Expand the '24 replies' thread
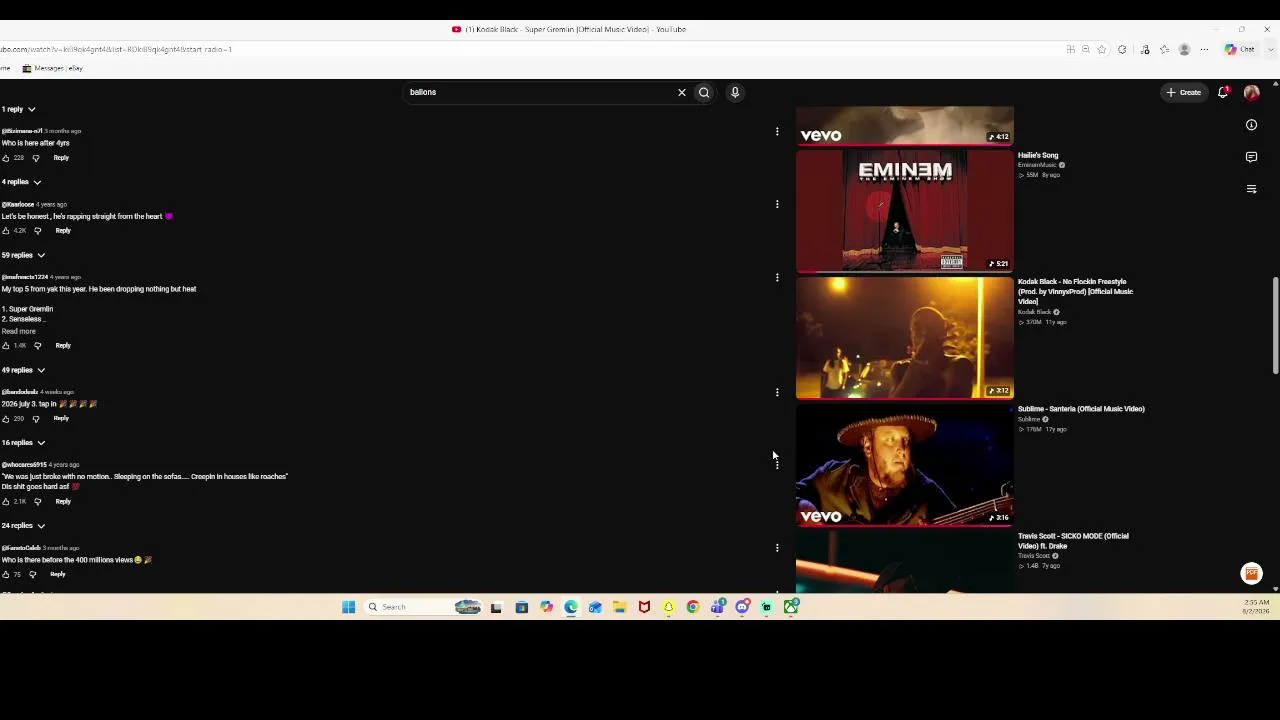This screenshot has height=720, width=1280. pos(23,525)
